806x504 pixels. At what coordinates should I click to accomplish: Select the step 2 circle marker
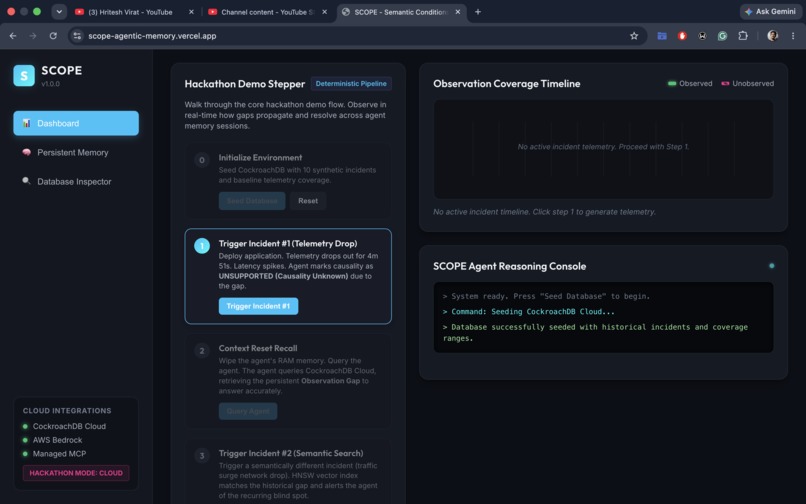[x=202, y=351]
